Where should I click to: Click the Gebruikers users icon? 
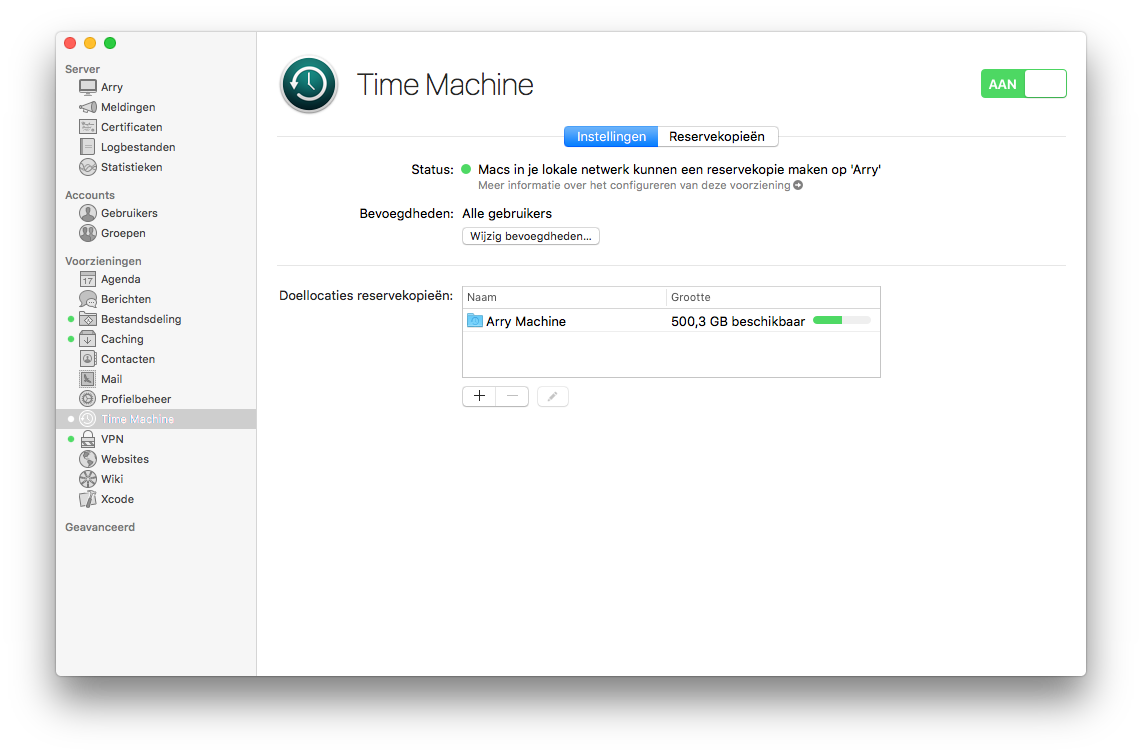click(x=88, y=213)
